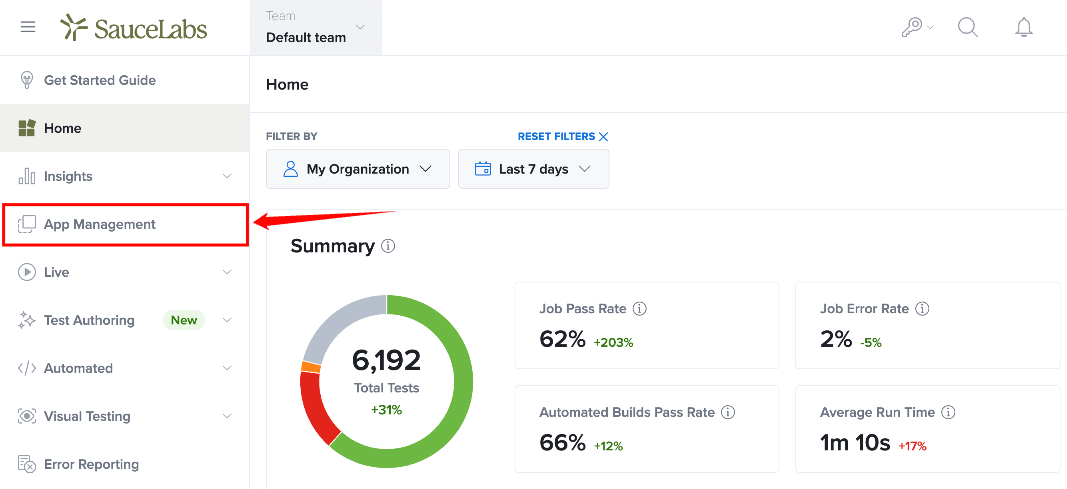The image size is (1067, 489).
Task: Click Average Run Time info icon
Action: pyautogui.click(x=949, y=412)
